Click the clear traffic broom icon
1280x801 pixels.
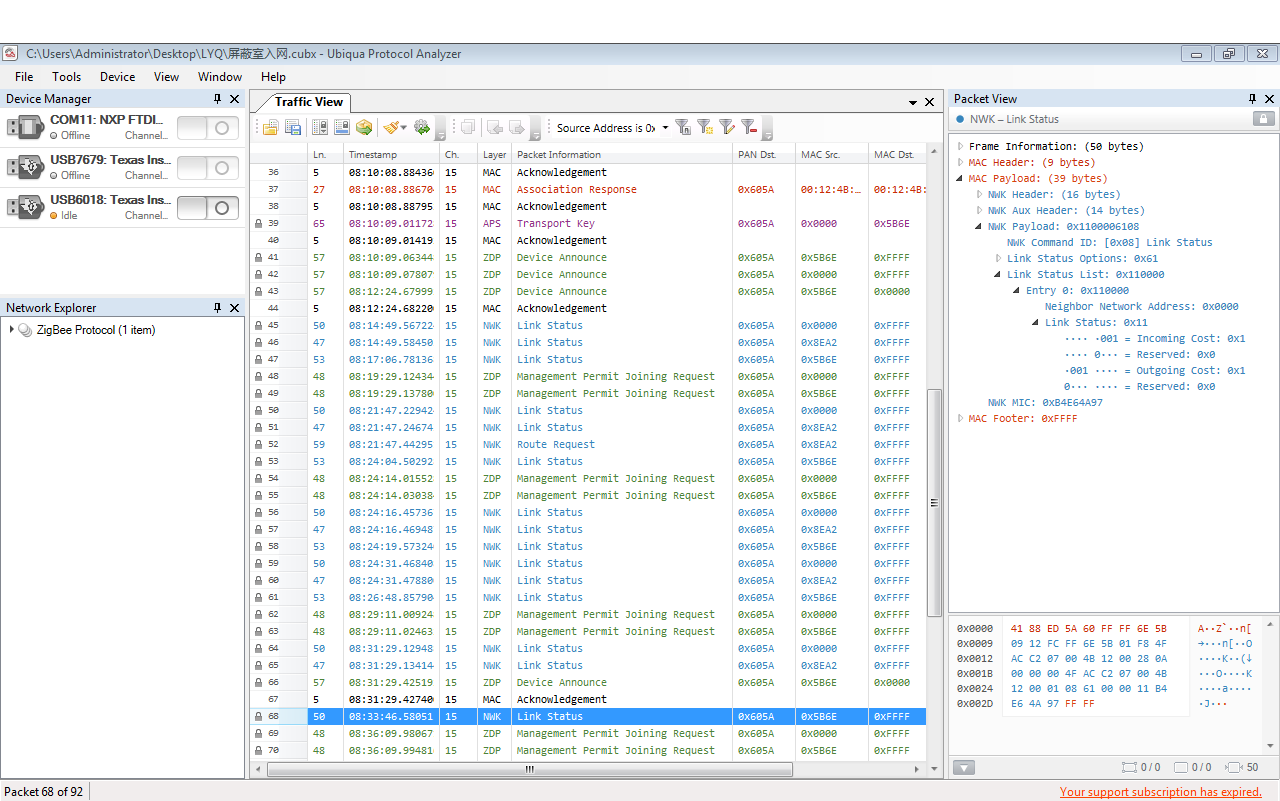pos(392,128)
